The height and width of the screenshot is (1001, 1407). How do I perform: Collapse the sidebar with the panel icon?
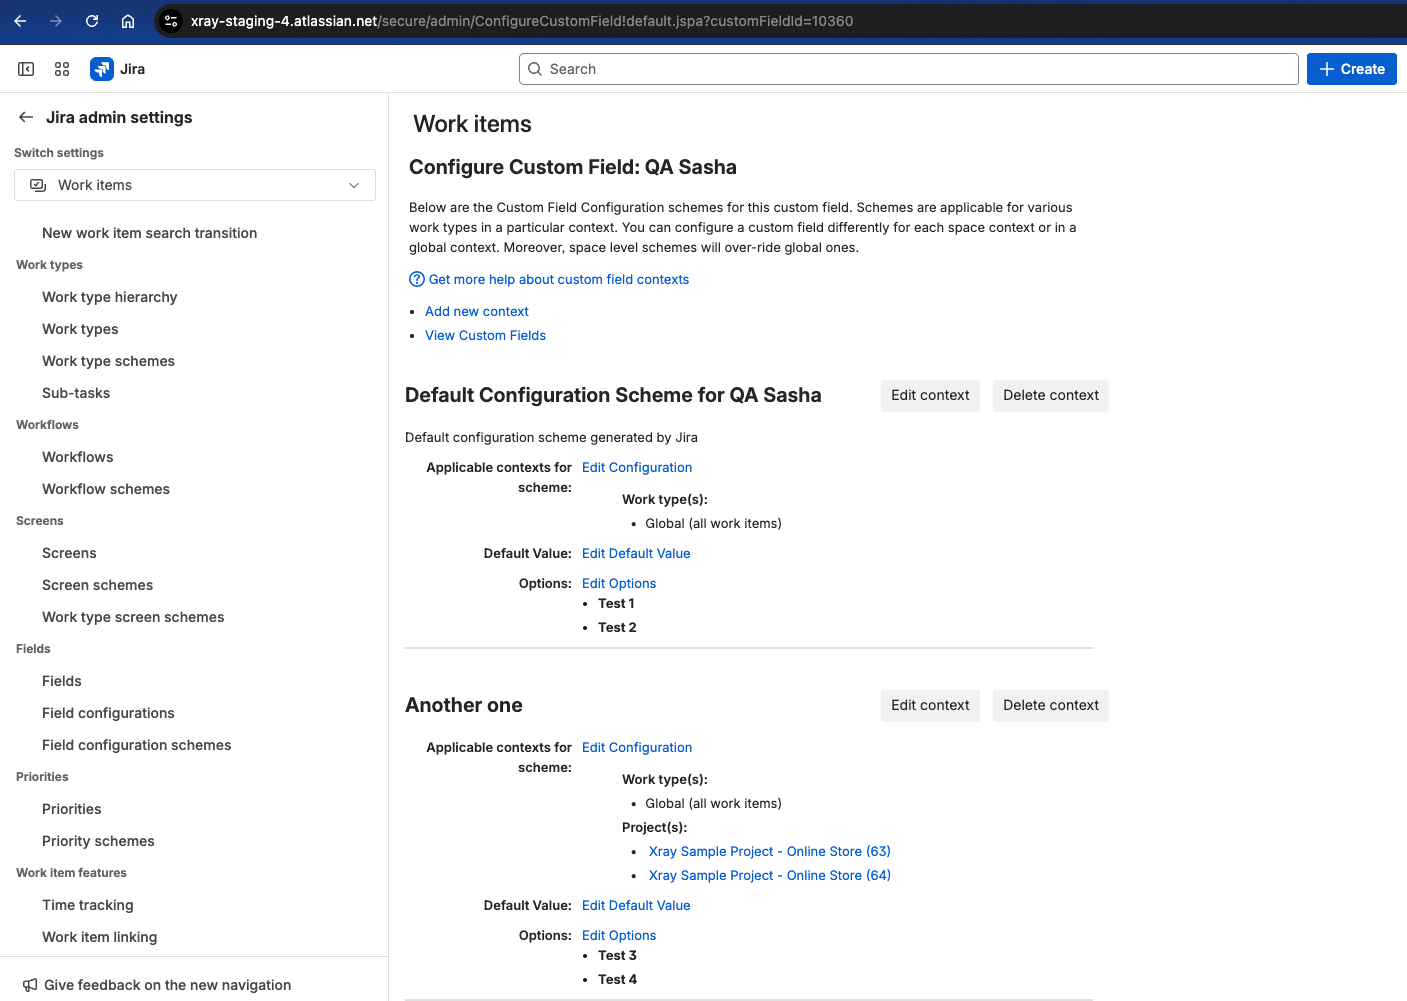tap(26, 69)
